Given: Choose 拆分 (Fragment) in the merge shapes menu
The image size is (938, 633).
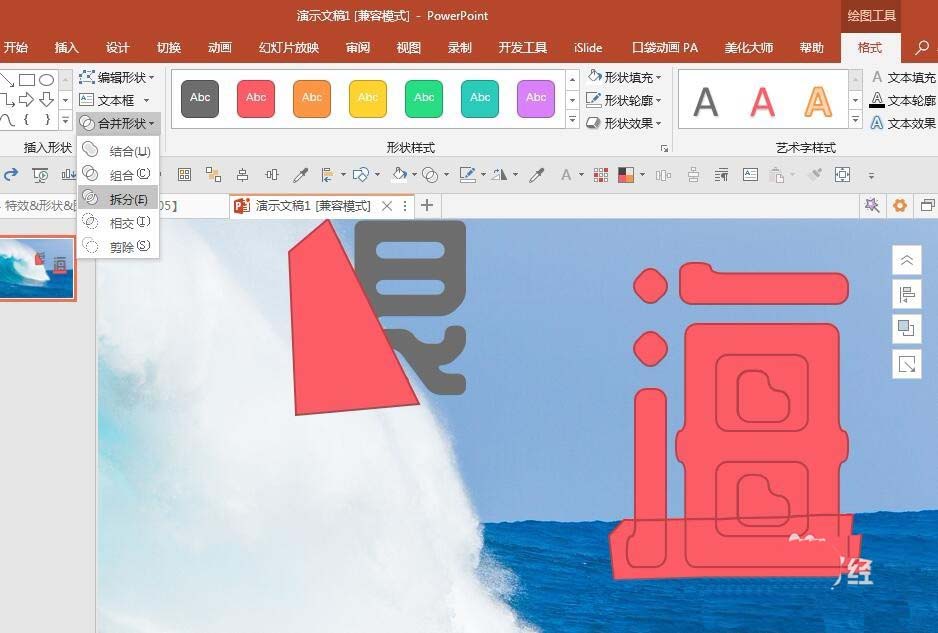Looking at the screenshot, I should tap(118, 199).
